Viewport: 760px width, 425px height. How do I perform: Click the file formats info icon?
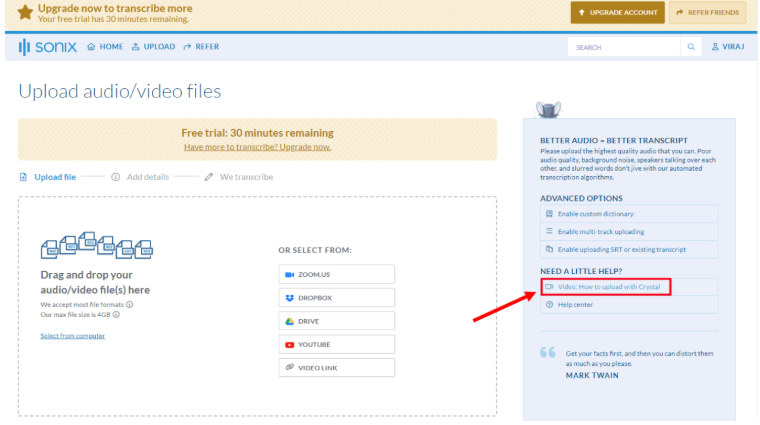point(130,304)
